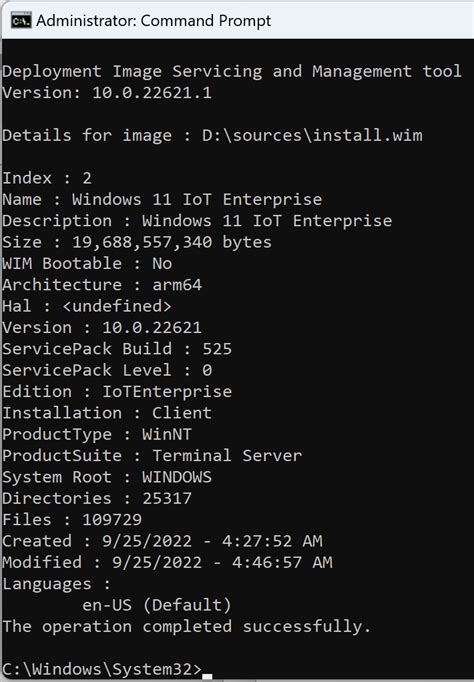Click the 'Index : 2' line
The height and width of the screenshot is (682, 474).
tap(47, 178)
